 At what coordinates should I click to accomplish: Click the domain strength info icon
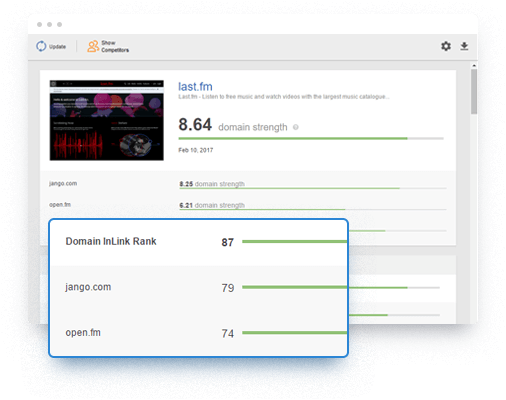pos(296,127)
